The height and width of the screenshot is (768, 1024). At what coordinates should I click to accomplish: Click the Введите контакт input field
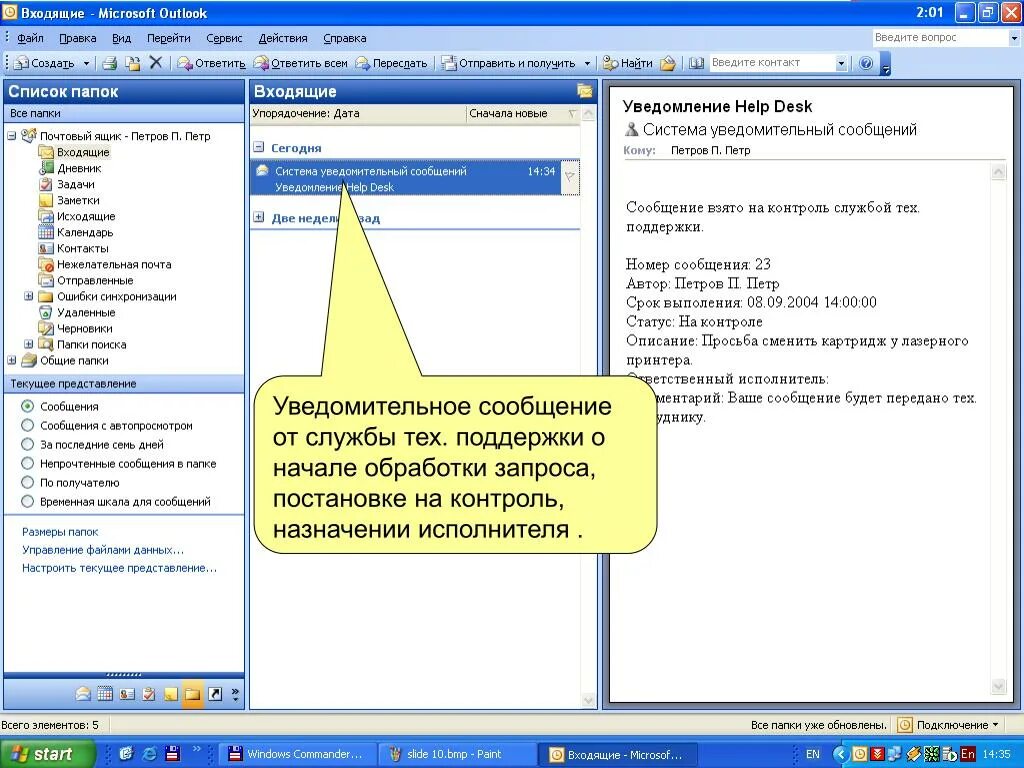772,63
